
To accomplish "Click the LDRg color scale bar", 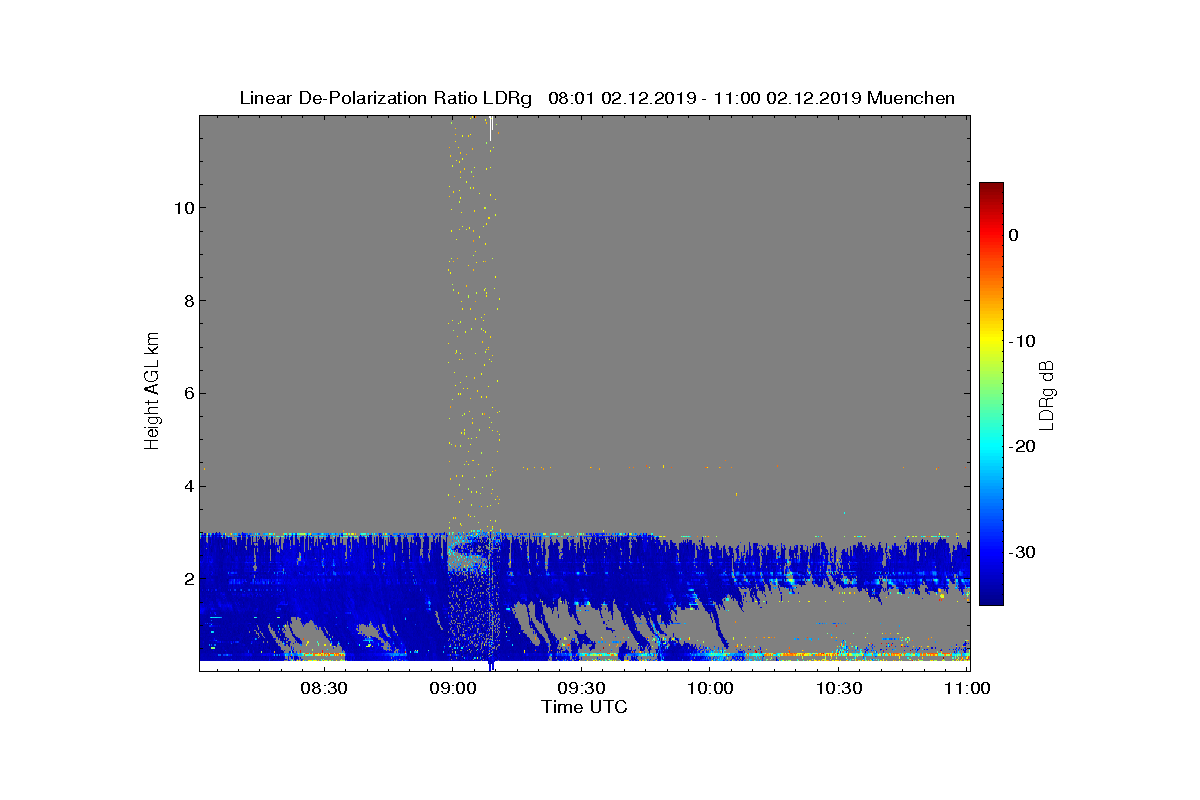I will (991, 394).
